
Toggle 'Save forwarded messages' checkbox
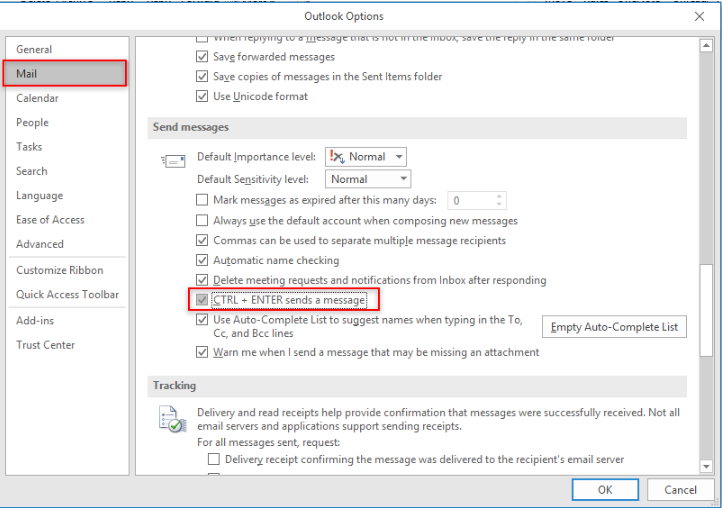coord(203,57)
